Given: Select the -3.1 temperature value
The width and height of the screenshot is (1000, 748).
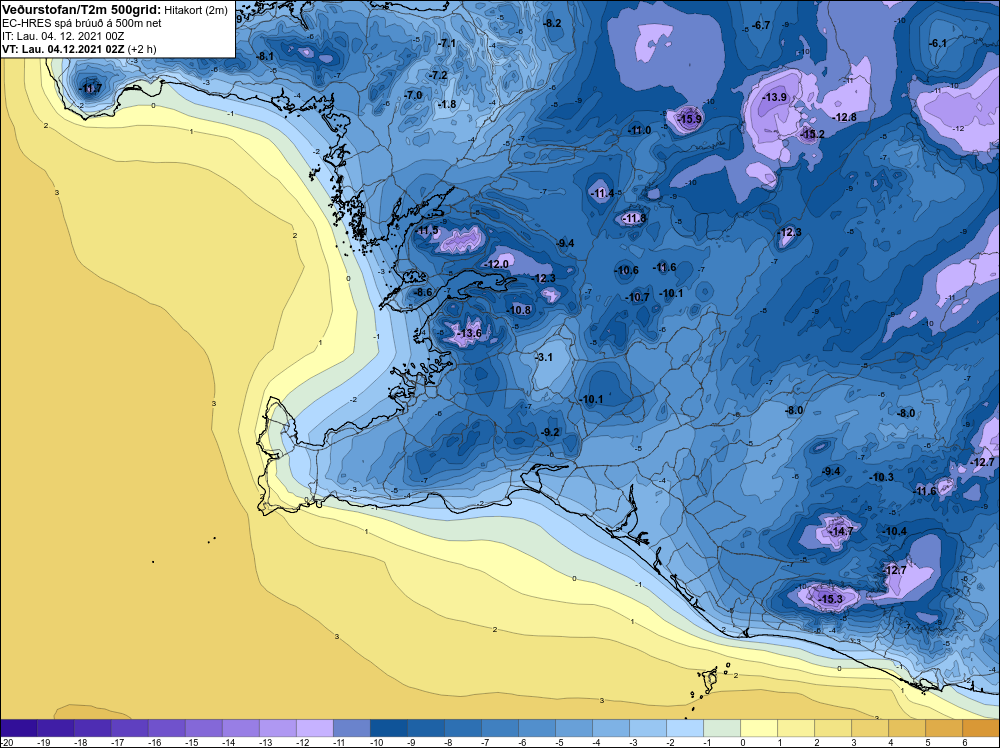Looking at the screenshot, I should point(543,357).
